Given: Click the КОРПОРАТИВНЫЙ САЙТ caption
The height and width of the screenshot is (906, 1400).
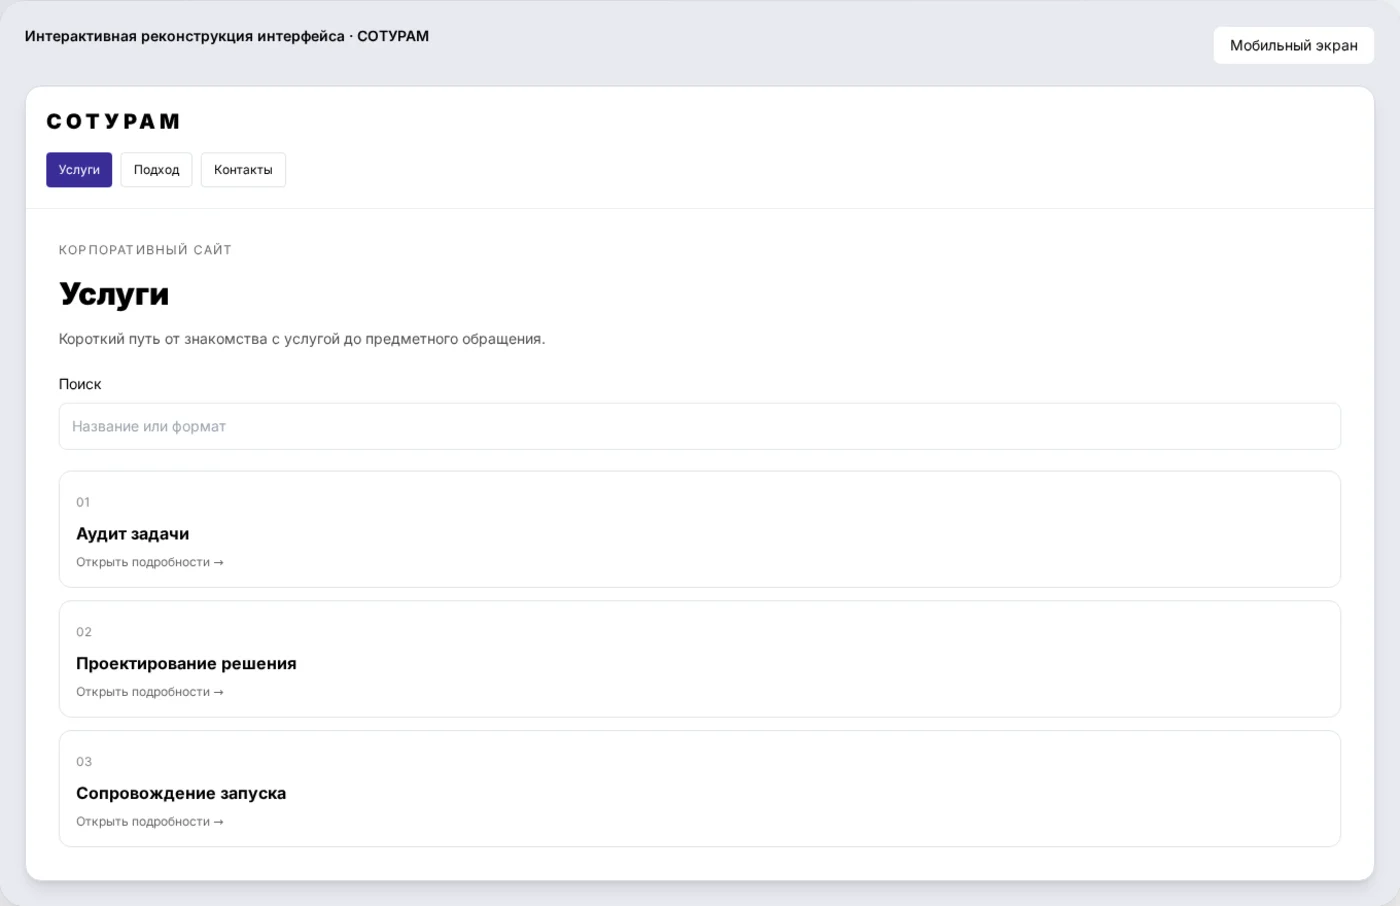Looking at the screenshot, I should tap(145, 250).
